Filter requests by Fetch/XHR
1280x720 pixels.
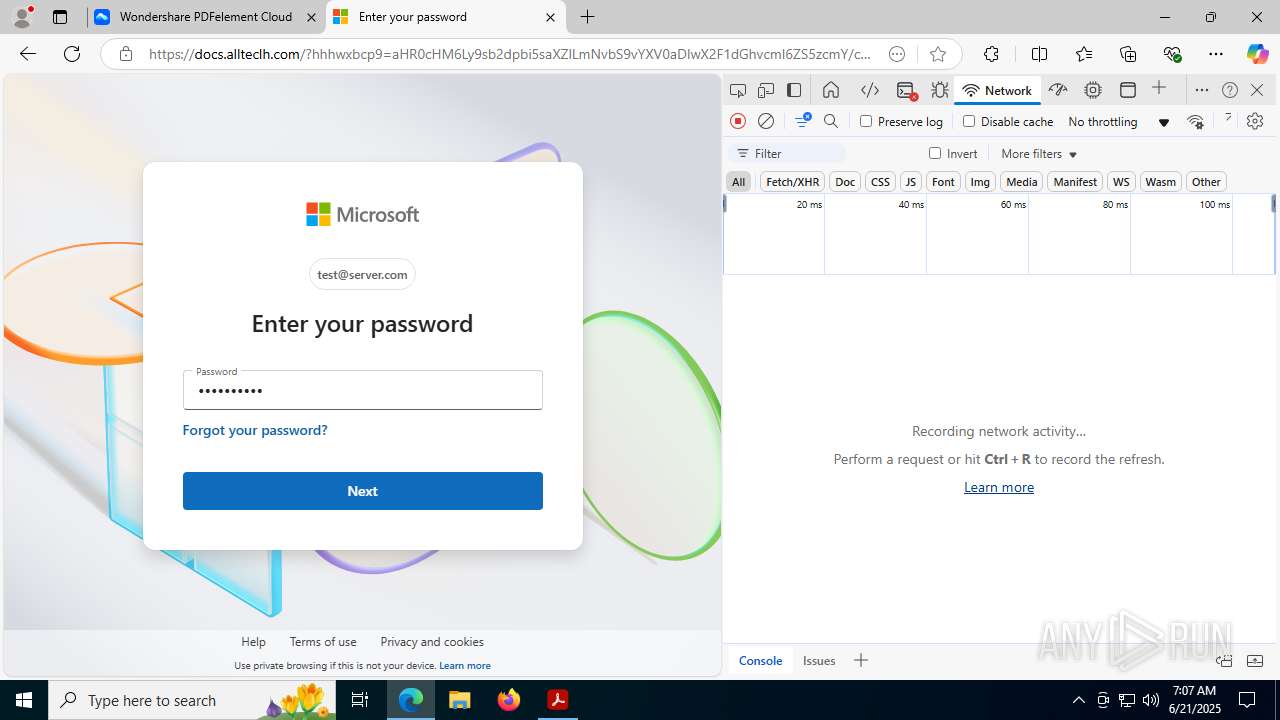pos(792,181)
